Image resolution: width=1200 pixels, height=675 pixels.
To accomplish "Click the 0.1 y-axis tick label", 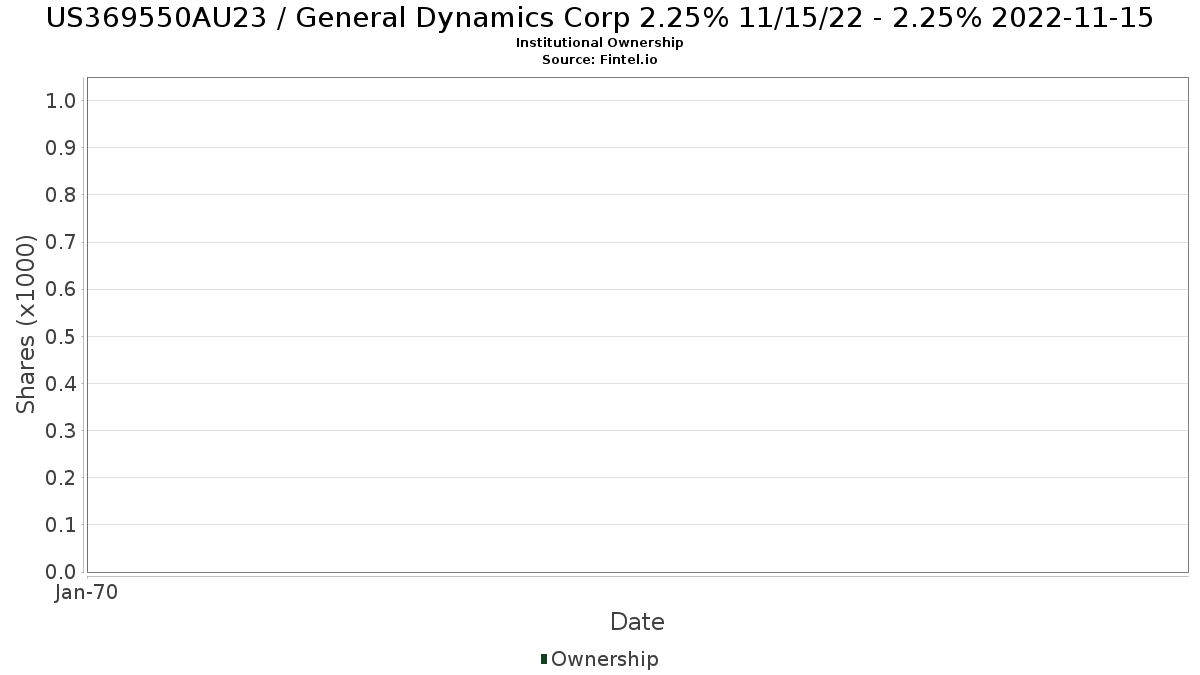I will [62, 525].
